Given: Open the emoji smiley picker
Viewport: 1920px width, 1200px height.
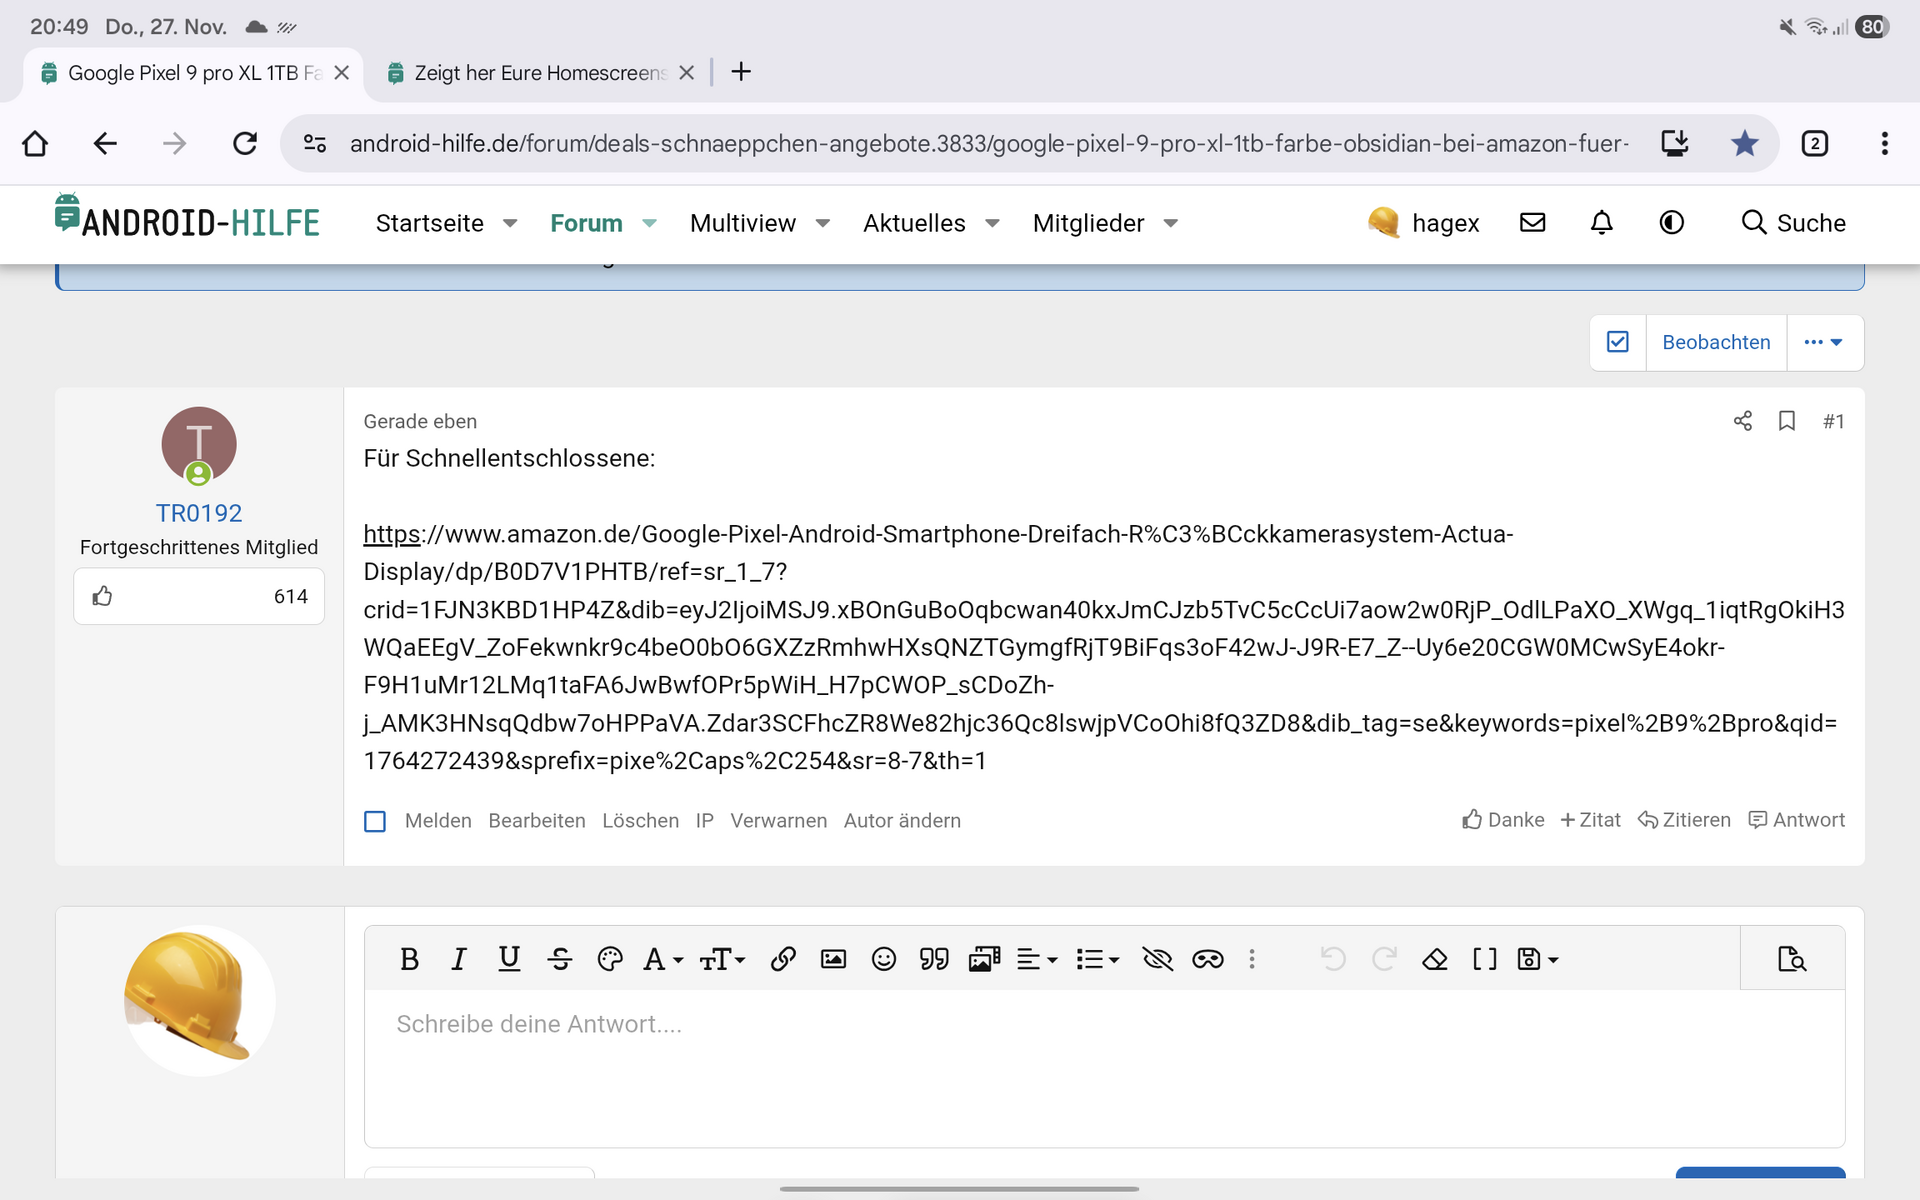Looking at the screenshot, I should pyautogui.click(x=883, y=959).
